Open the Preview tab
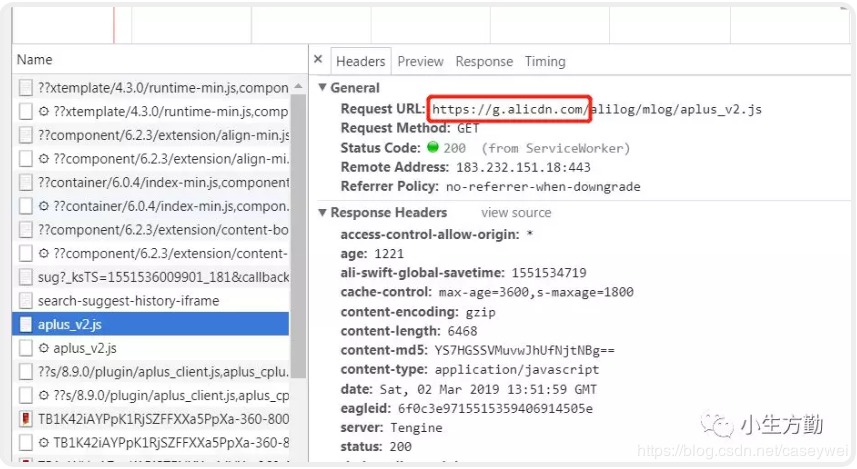857x469 pixels. [420, 61]
